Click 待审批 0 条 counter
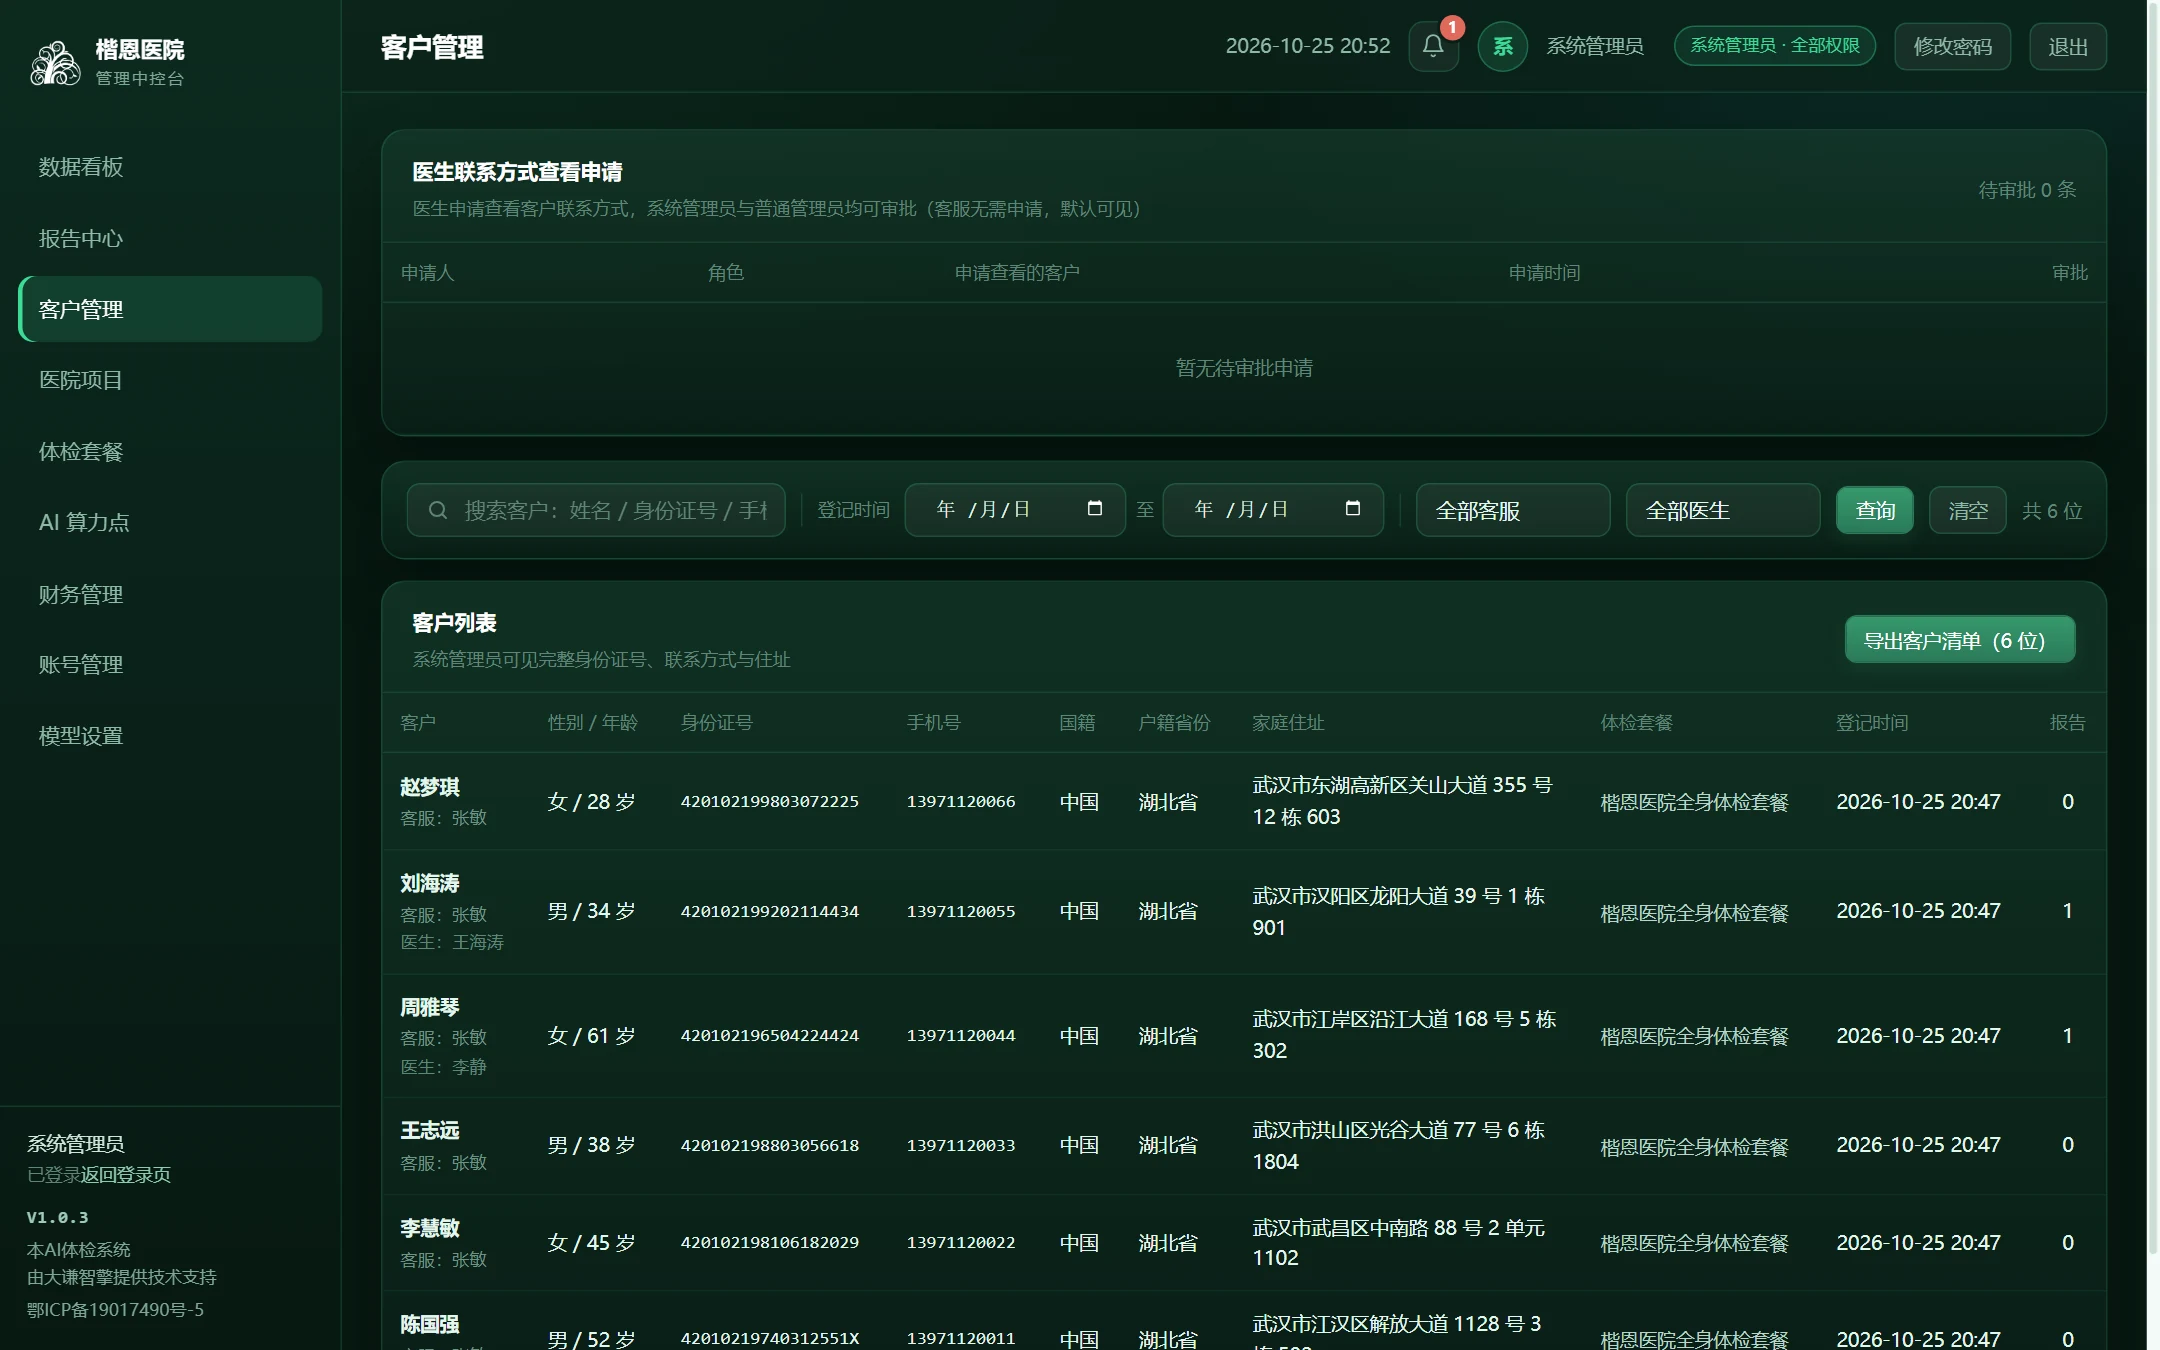The image size is (2160, 1350). click(2027, 189)
